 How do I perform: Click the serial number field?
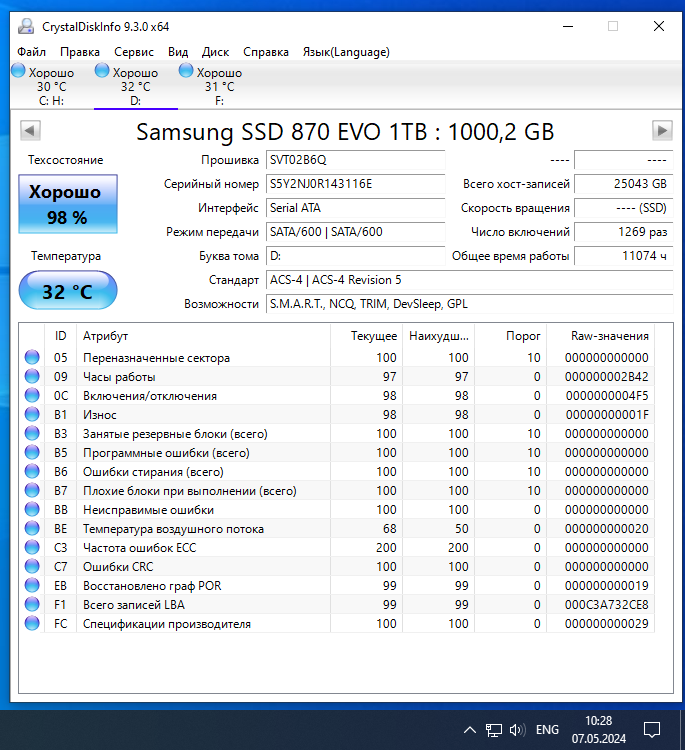click(x=355, y=184)
